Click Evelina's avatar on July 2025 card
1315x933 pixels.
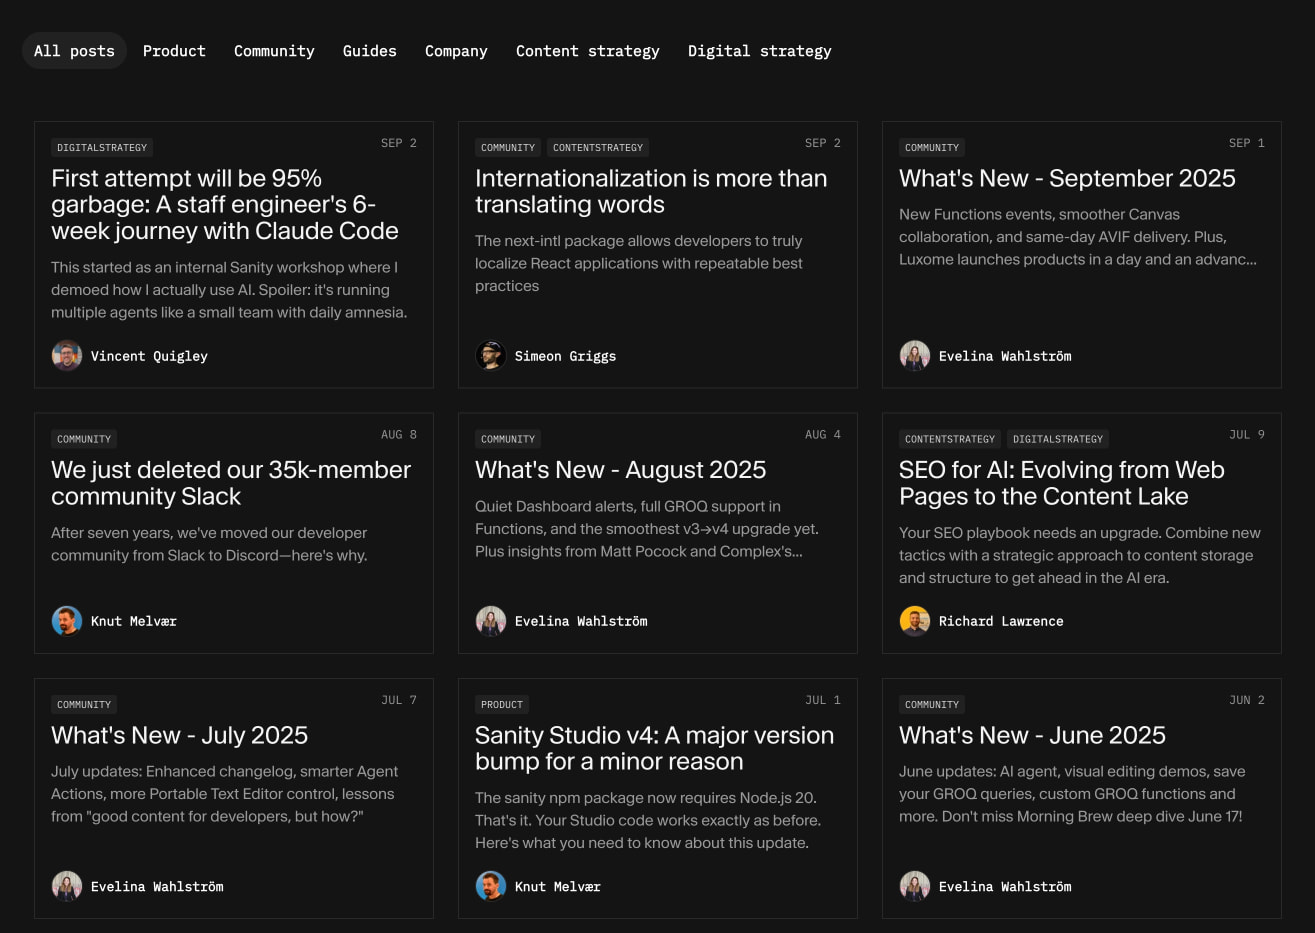67,887
